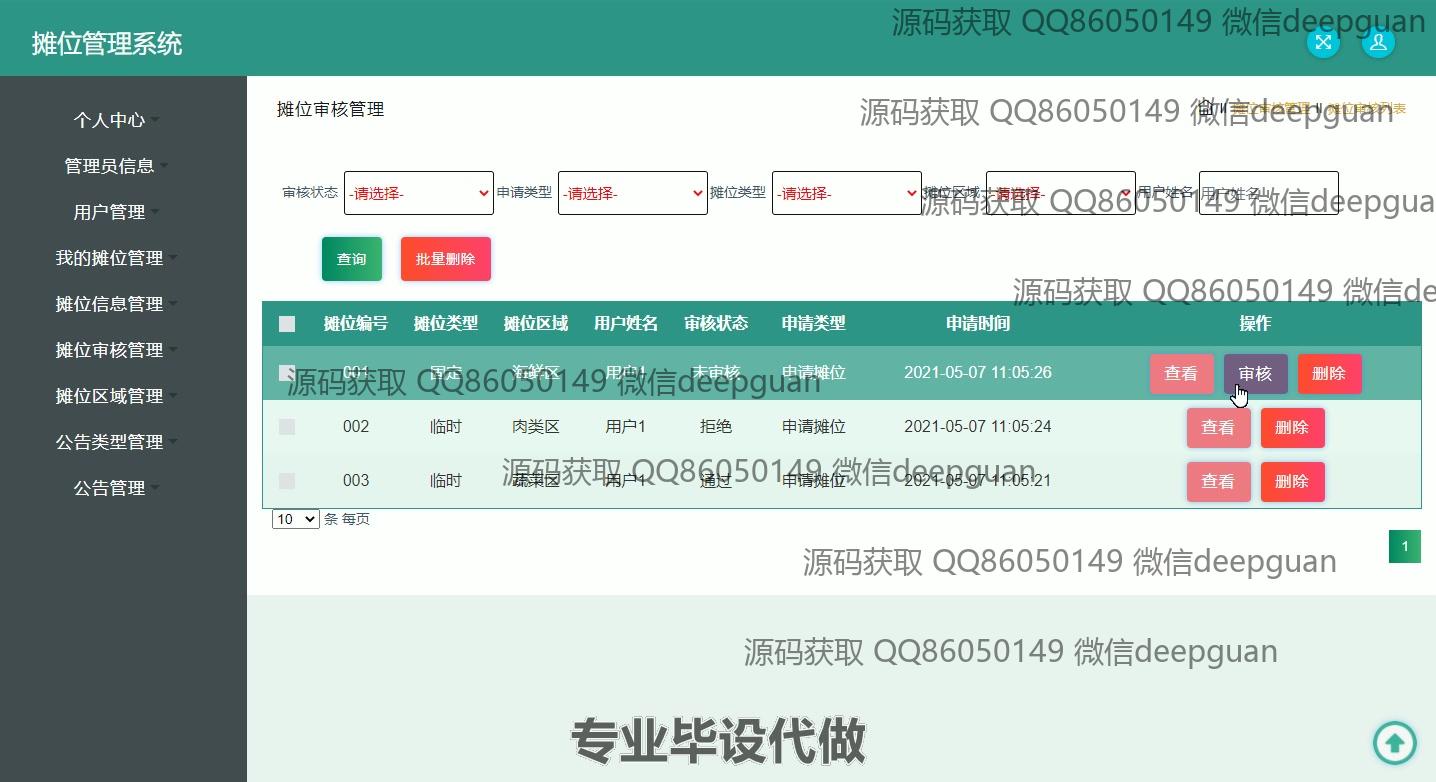Change the rows-per-page dropdown showing 10
Viewport: 1436px width, 782px height.
pyautogui.click(x=295, y=519)
